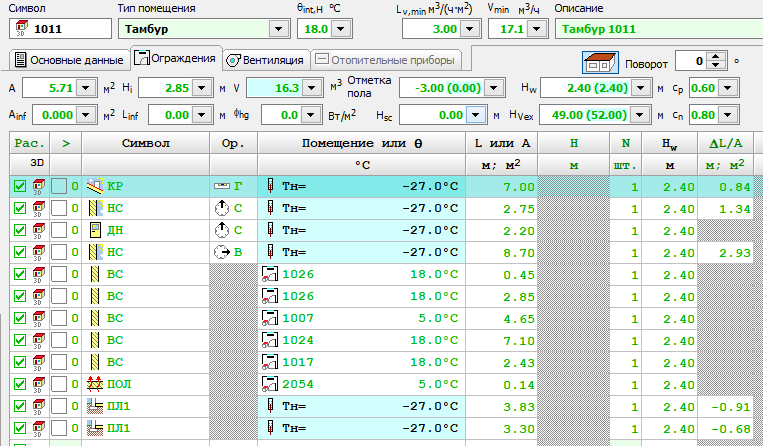Screen dimensions: 763x446
Task: Click the room icon beside 1007
Action: point(270,318)
